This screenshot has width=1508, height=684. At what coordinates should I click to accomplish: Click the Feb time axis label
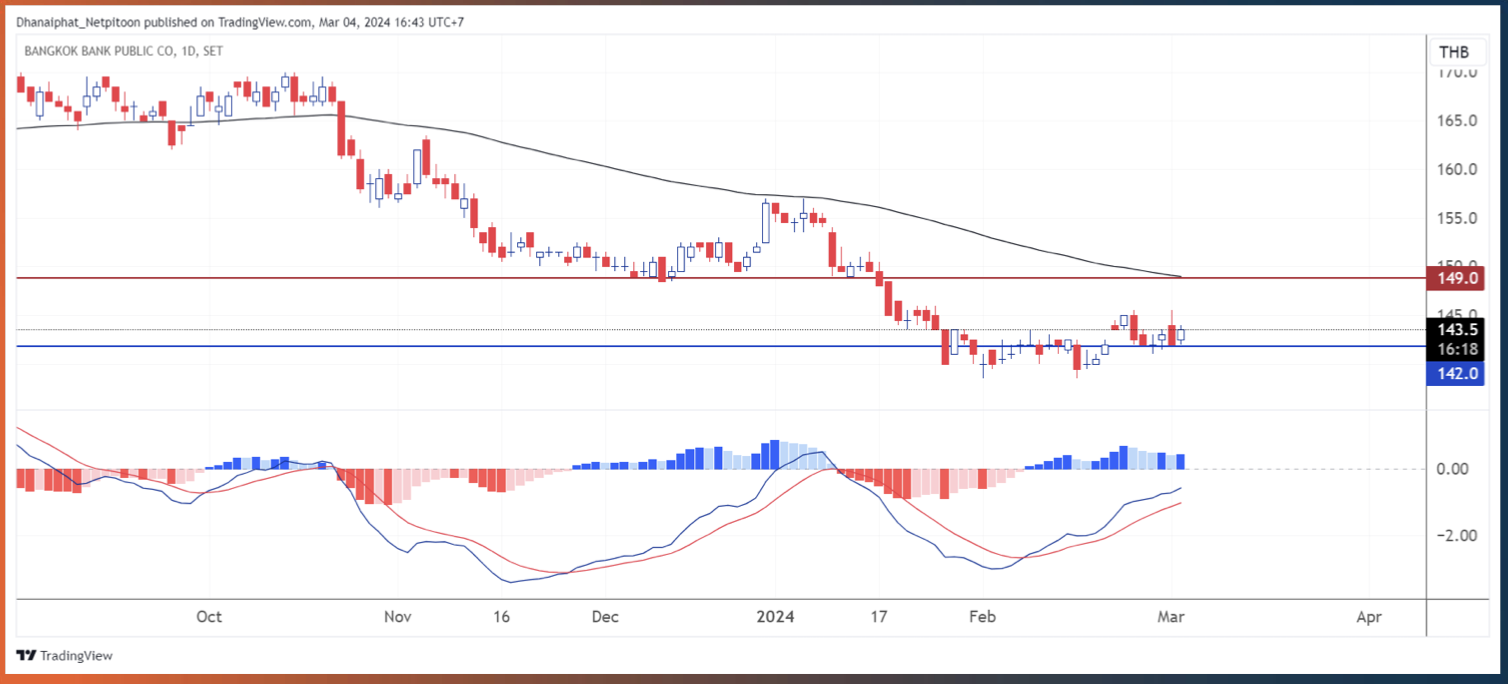click(x=984, y=616)
